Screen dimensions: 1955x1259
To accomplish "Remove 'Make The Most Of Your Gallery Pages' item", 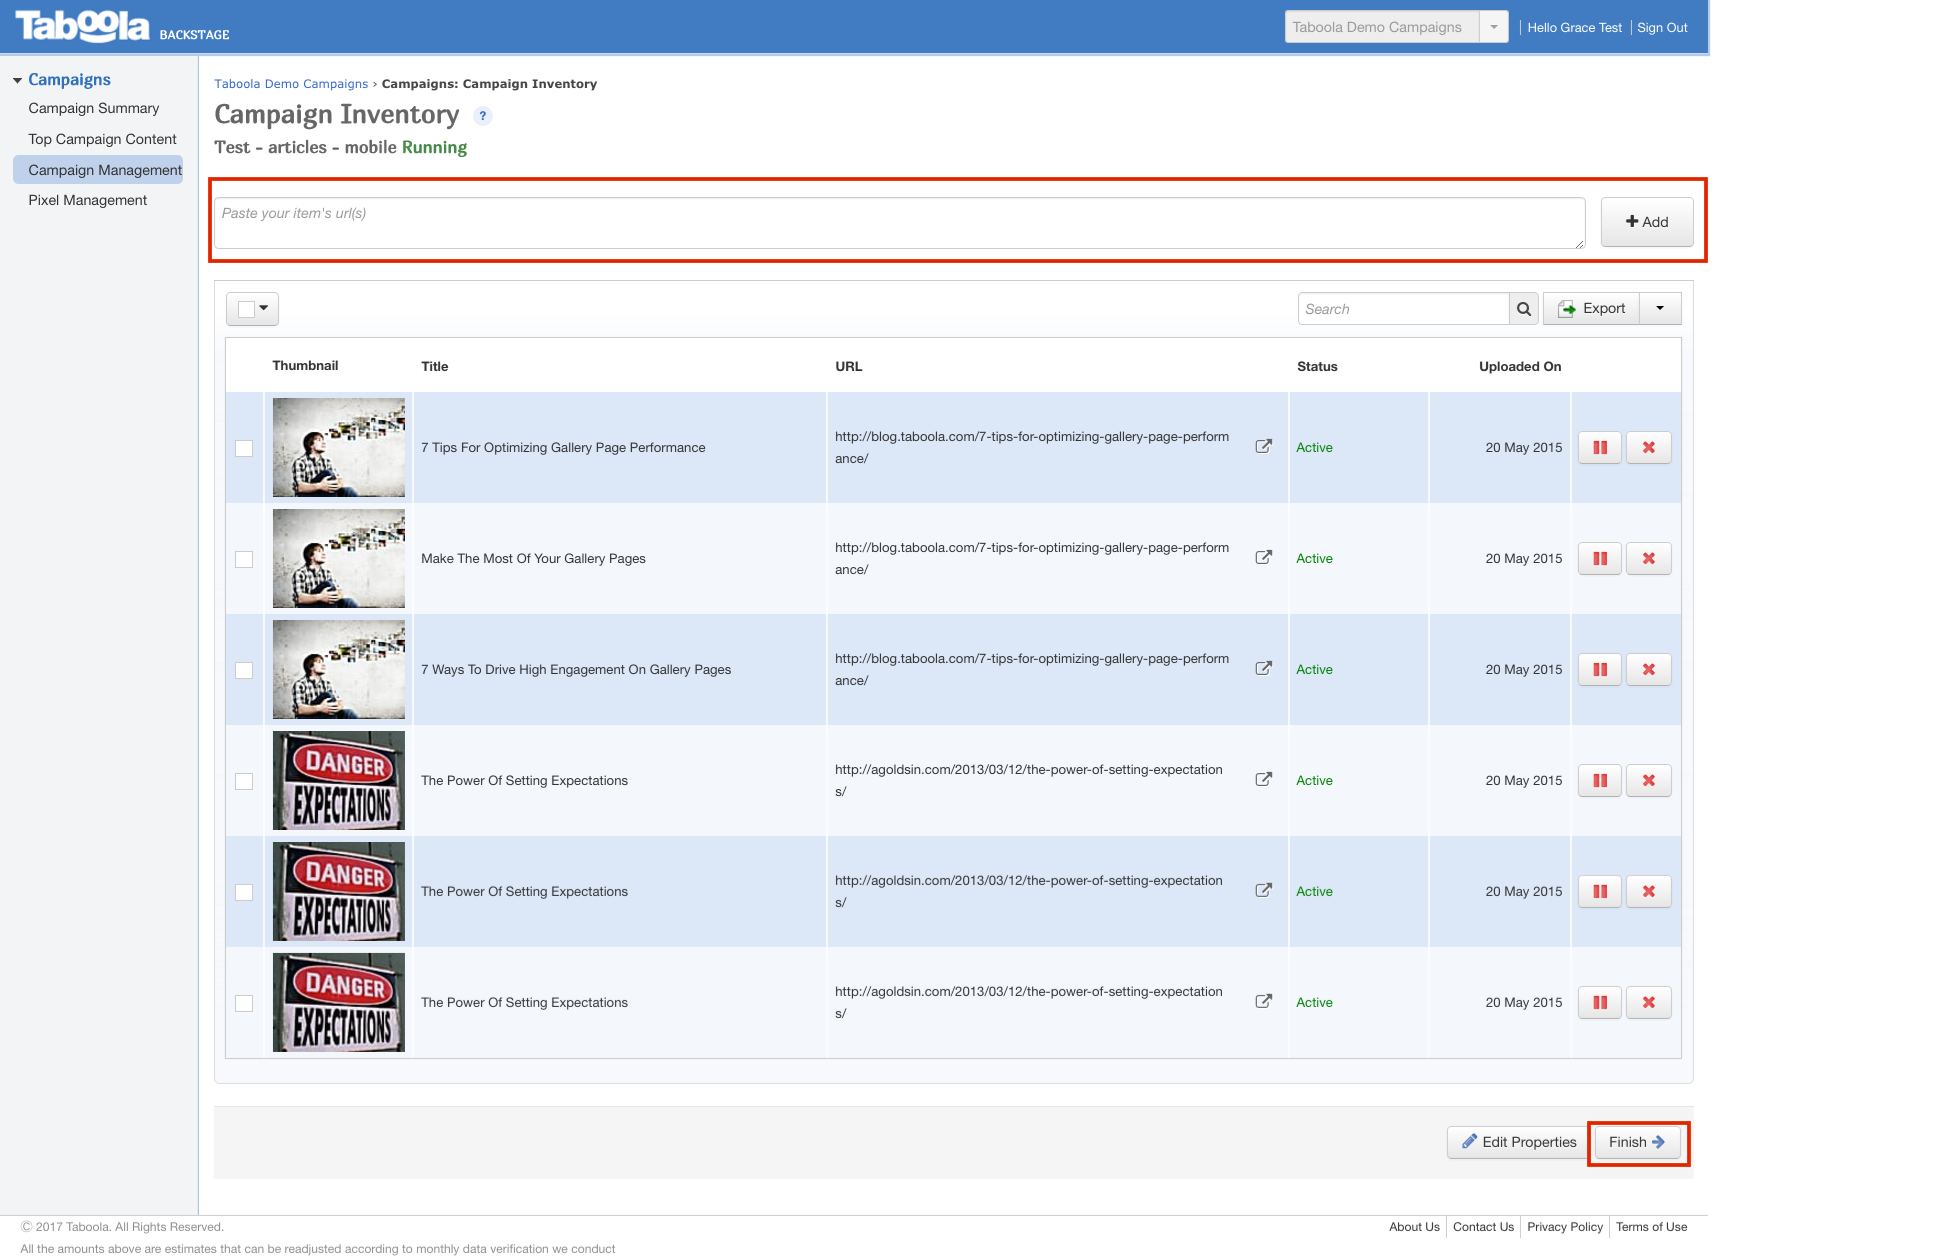I will point(1649,559).
